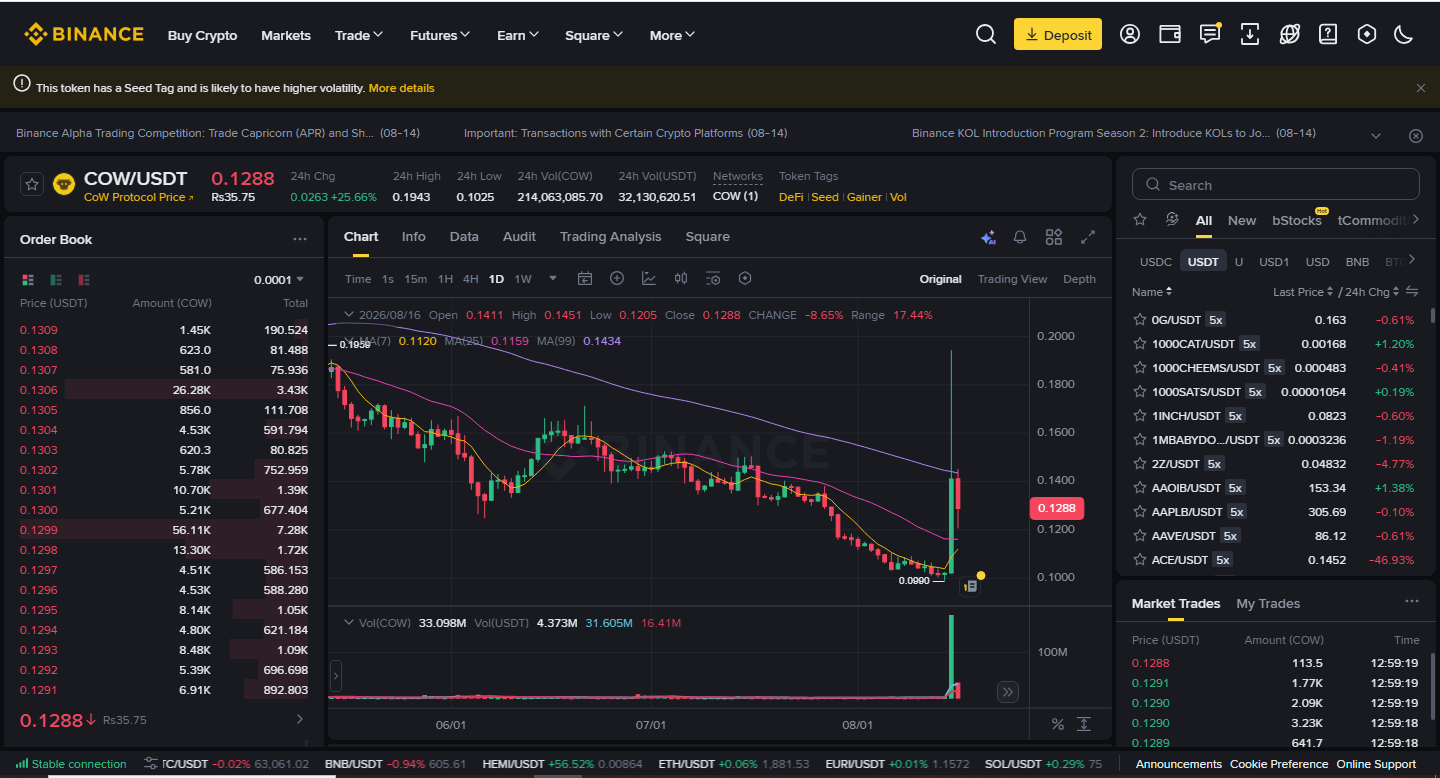Select the USDC quote currency filter
1440x778 pixels.
[x=1156, y=261]
